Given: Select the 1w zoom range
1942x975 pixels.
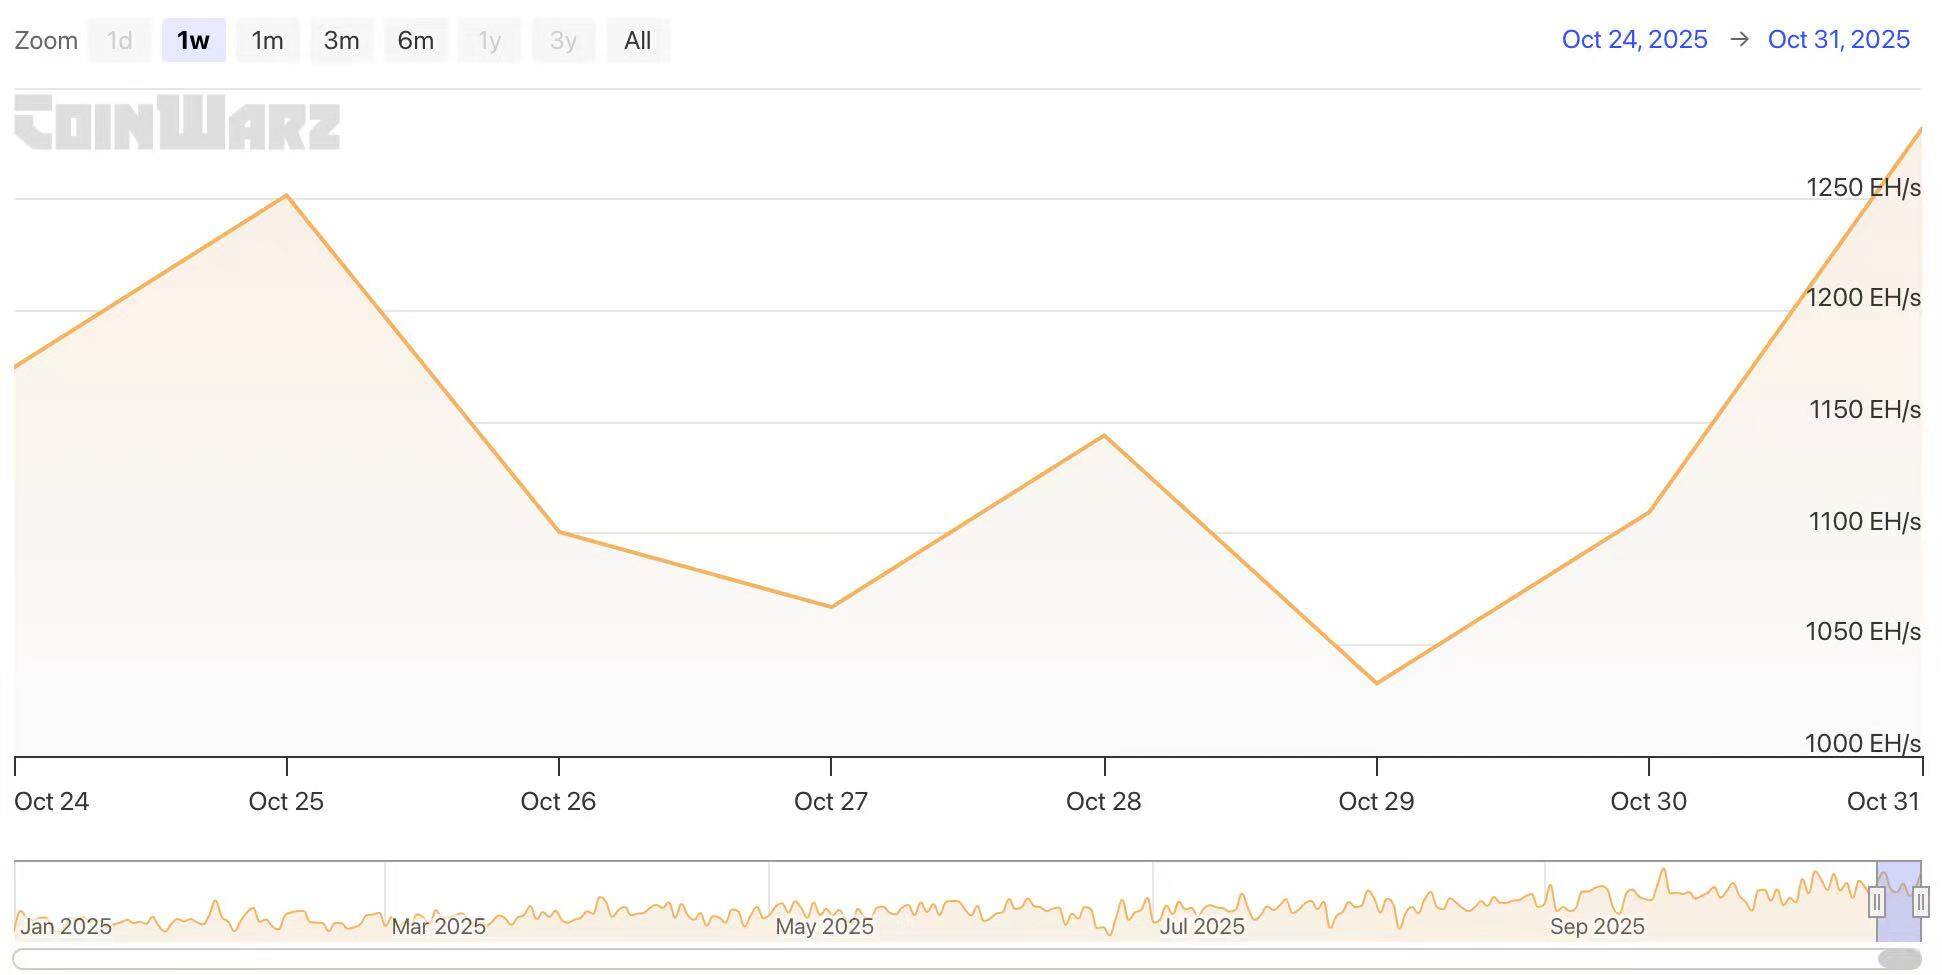Looking at the screenshot, I should (x=193, y=41).
